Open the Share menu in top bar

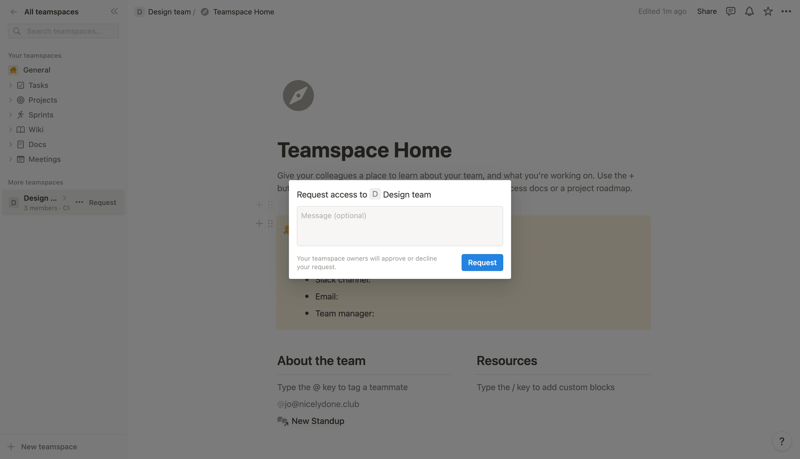point(707,11)
